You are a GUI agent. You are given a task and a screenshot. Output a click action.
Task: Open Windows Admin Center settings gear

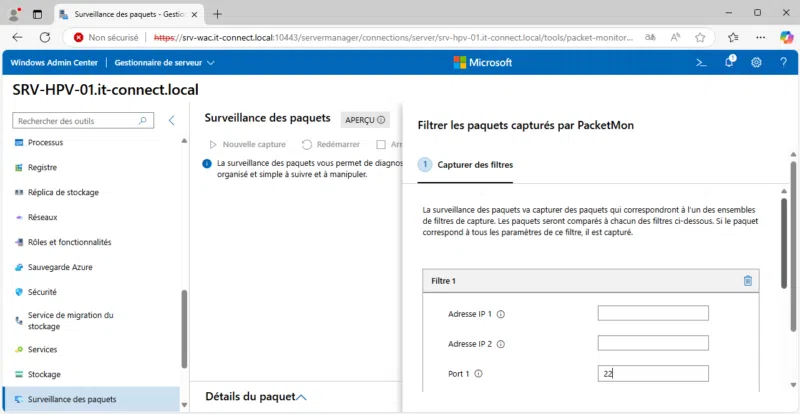point(756,62)
